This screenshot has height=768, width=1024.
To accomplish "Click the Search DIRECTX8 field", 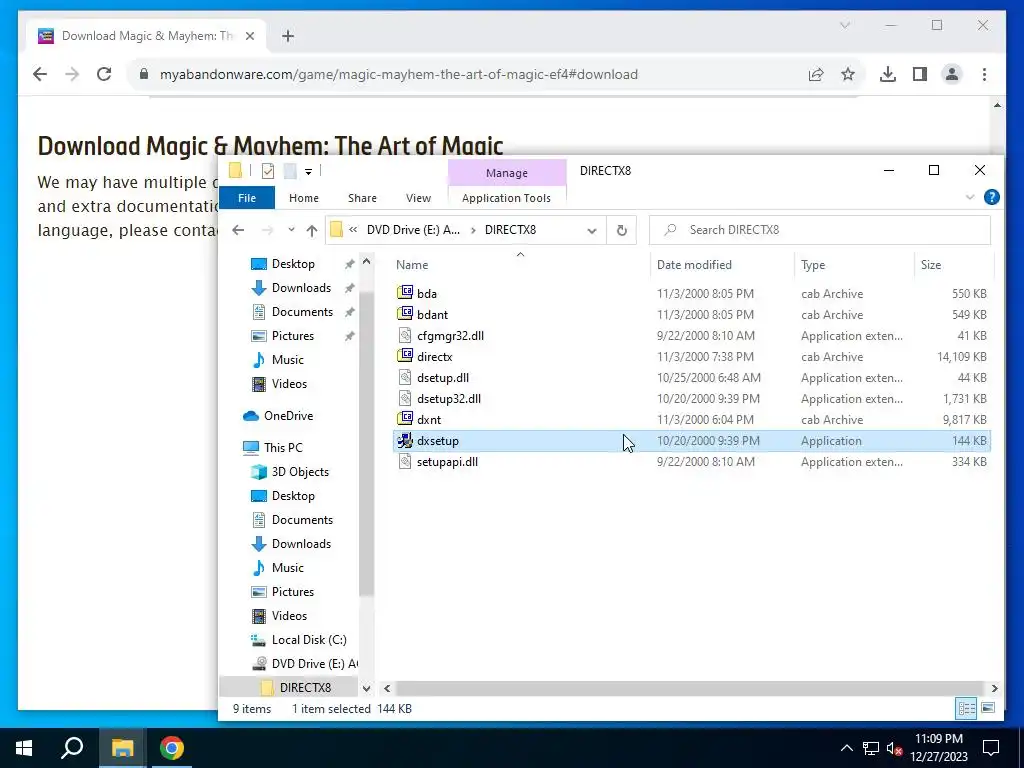I will 820,230.
